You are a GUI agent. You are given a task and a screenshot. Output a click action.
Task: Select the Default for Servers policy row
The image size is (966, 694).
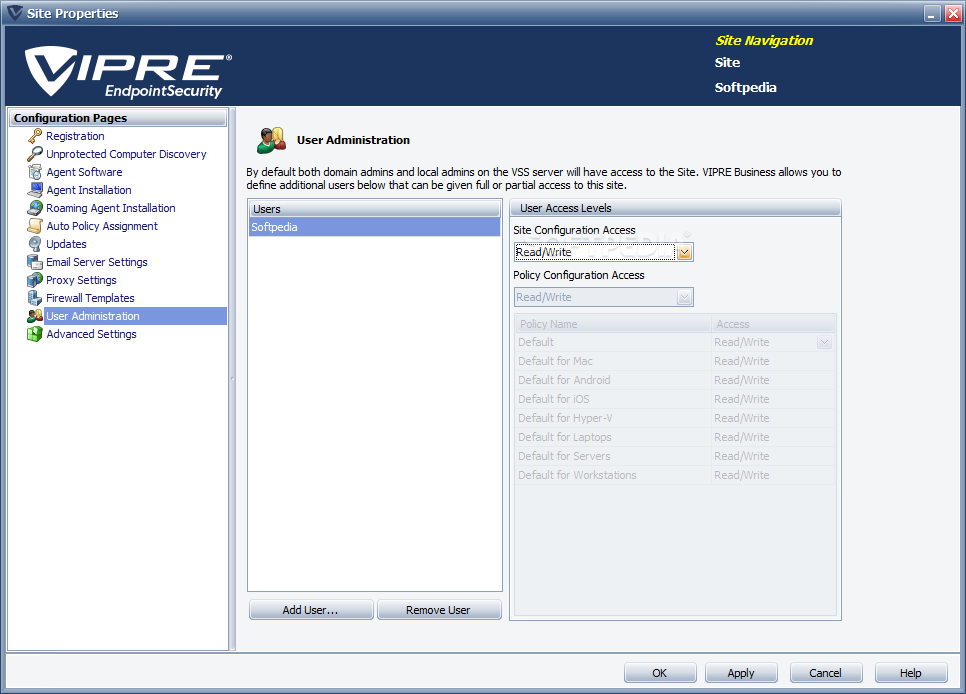coord(675,456)
